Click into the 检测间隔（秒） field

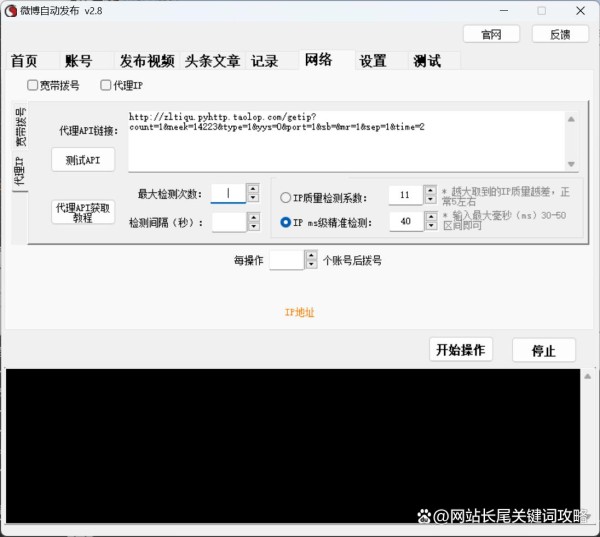tap(229, 222)
